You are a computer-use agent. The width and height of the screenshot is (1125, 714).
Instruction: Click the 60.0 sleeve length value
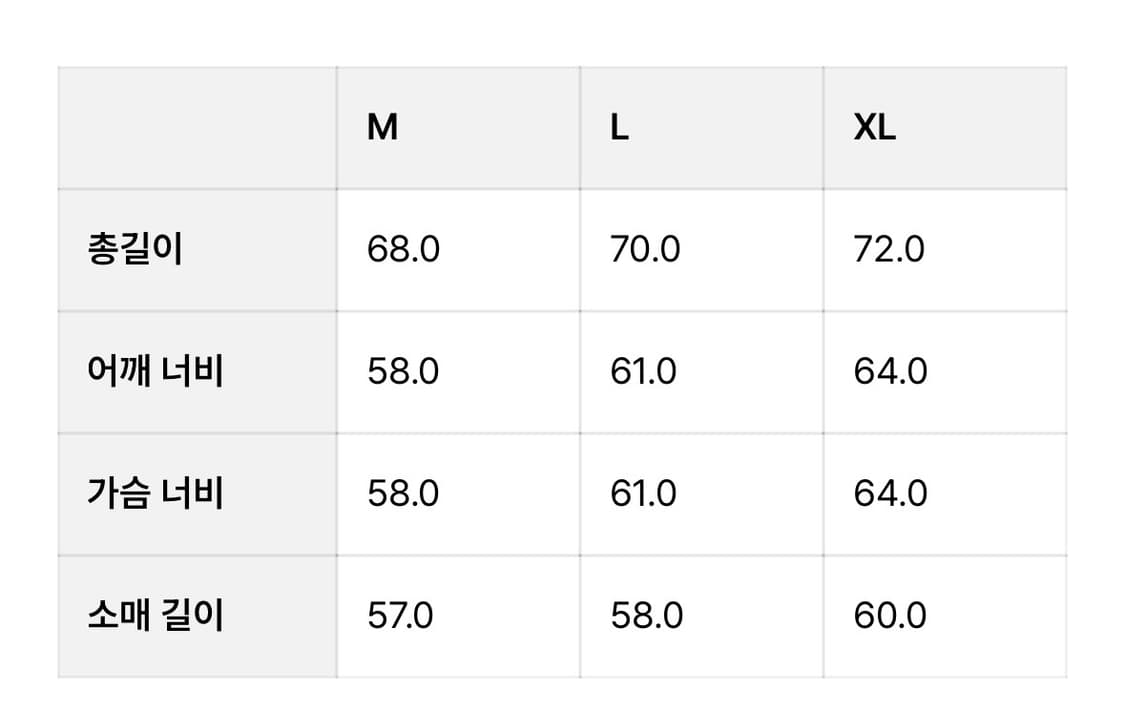tap(890, 616)
